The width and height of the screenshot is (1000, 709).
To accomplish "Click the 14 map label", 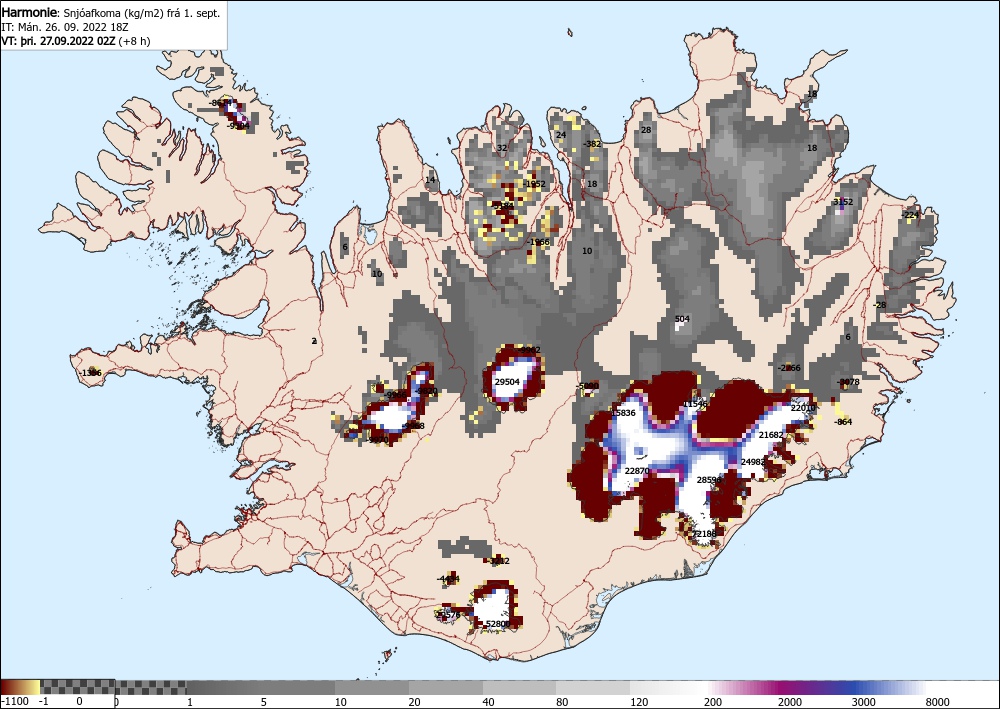I will [430, 180].
